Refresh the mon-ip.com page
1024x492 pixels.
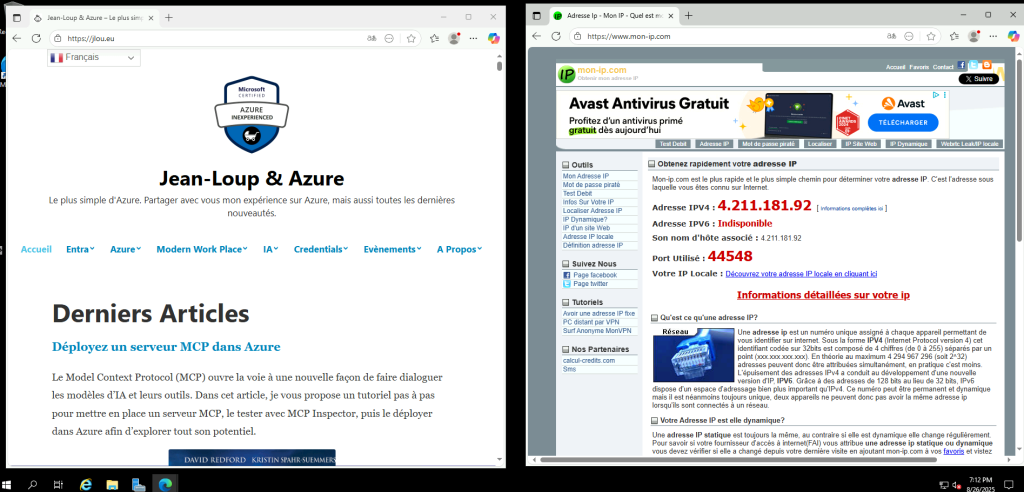click(x=556, y=36)
